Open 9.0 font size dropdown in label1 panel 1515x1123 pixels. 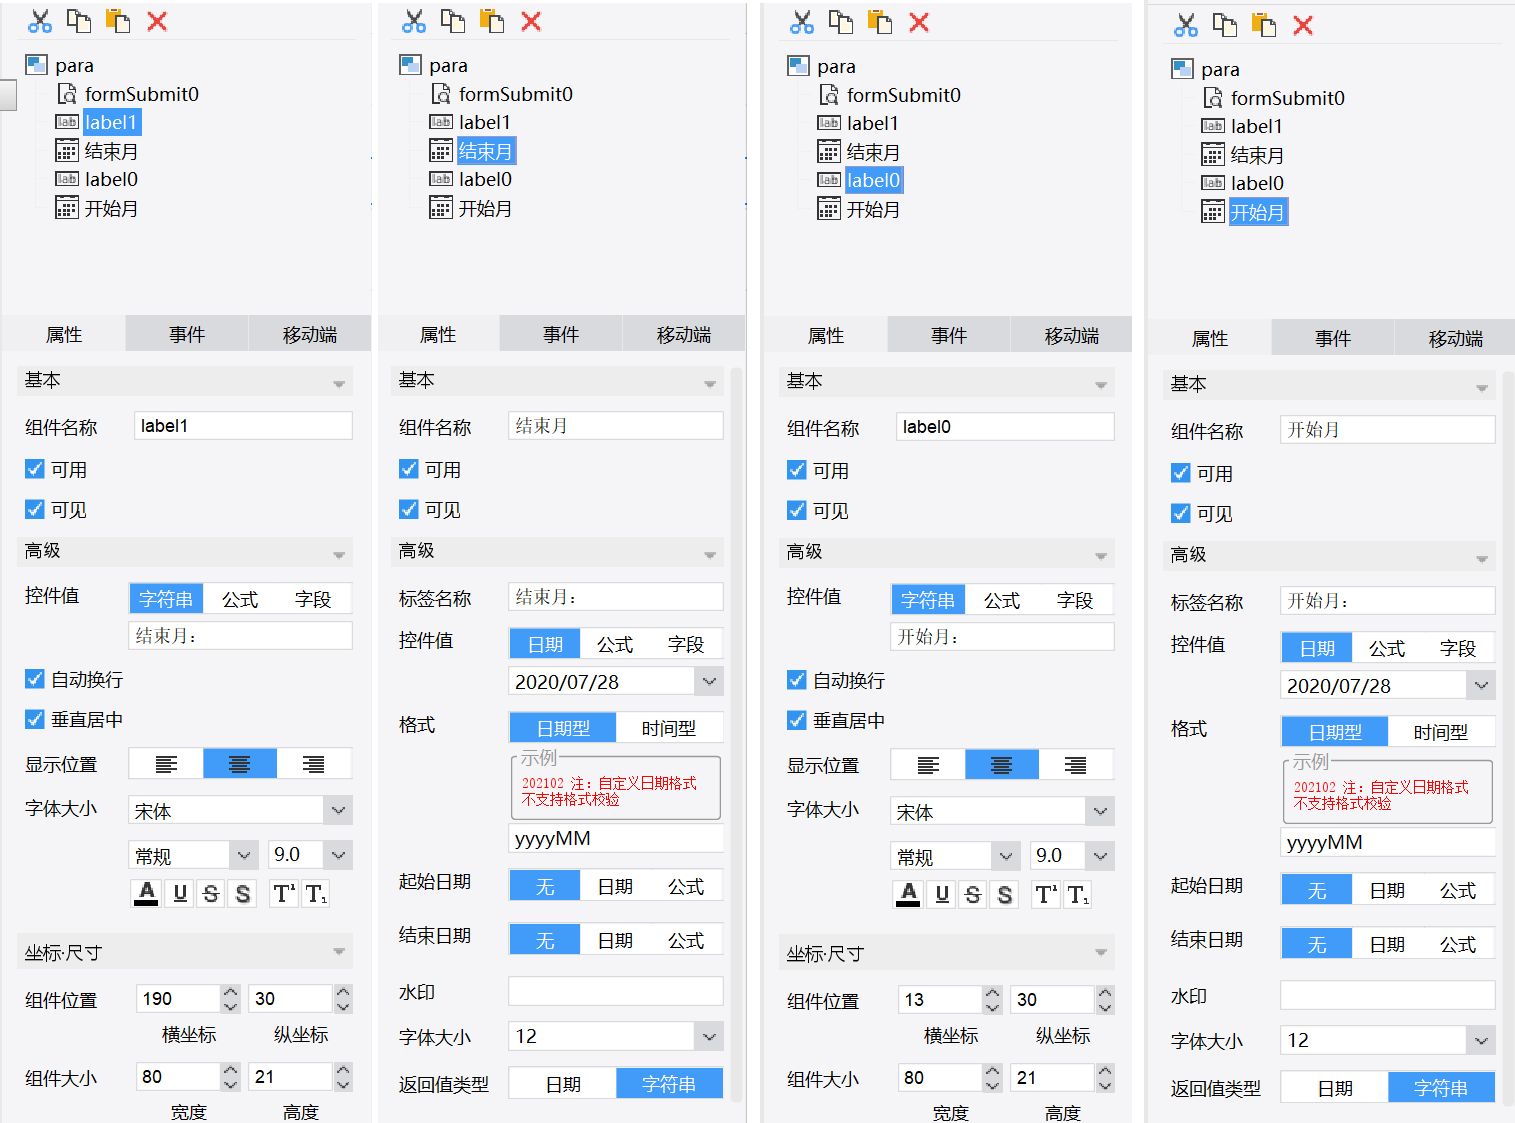pyautogui.click(x=339, y=855)
